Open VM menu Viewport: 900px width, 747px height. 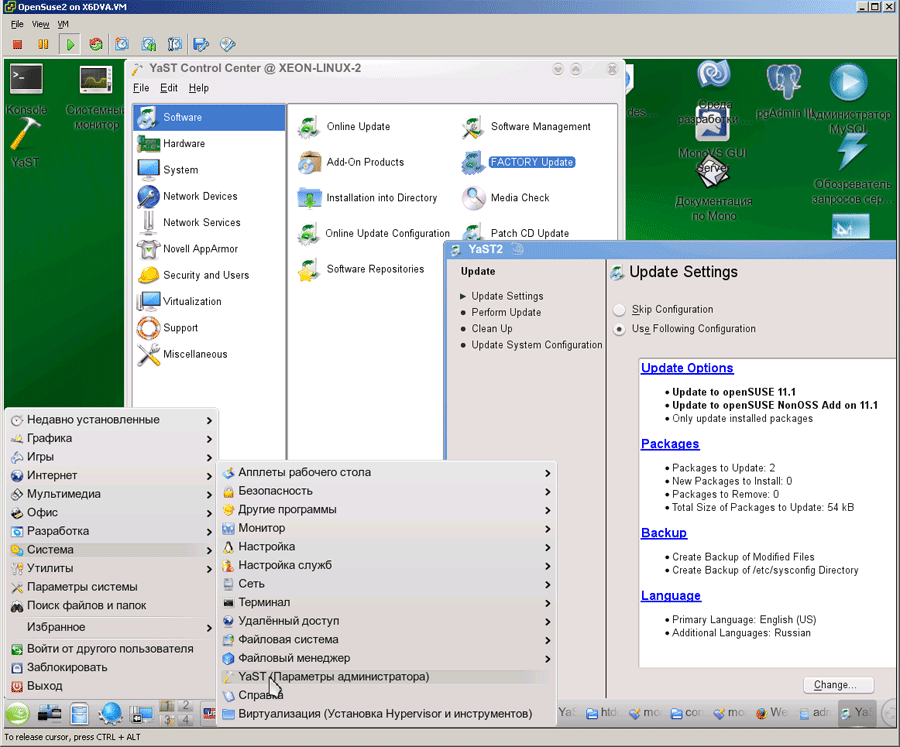coord(63,24)
